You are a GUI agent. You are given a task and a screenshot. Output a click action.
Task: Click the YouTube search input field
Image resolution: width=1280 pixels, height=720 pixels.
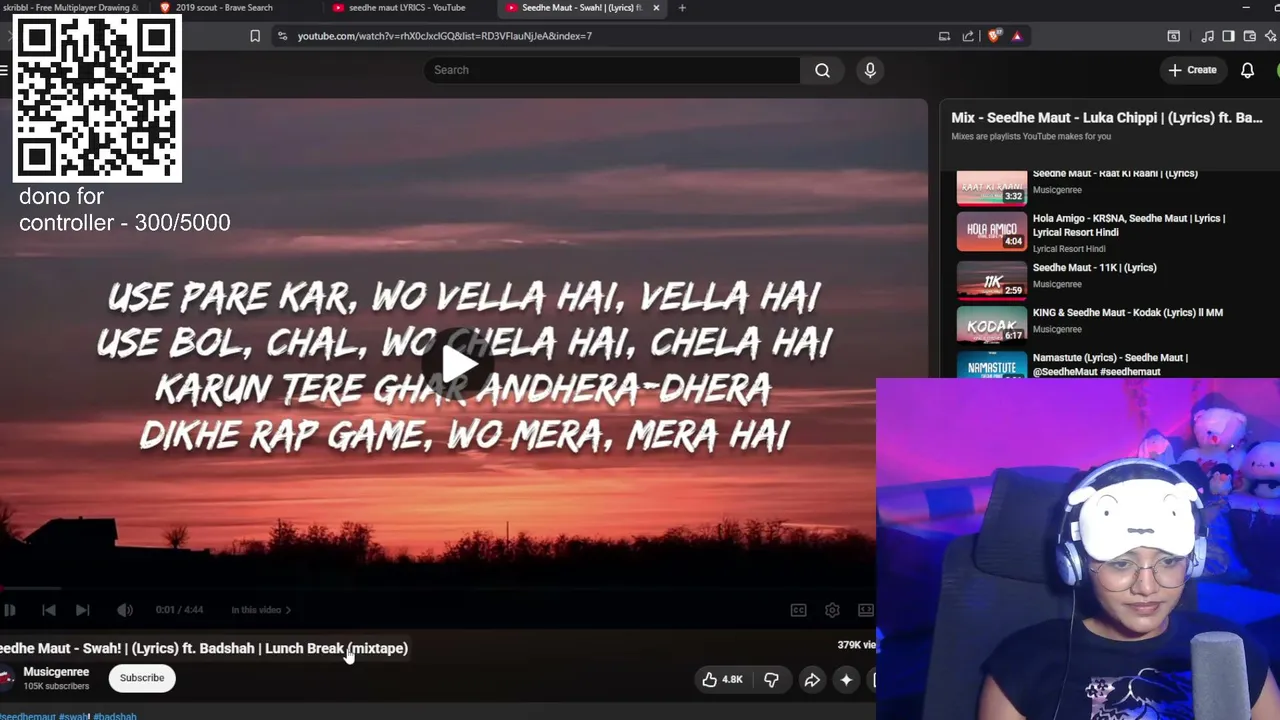(x=612, y=70)
